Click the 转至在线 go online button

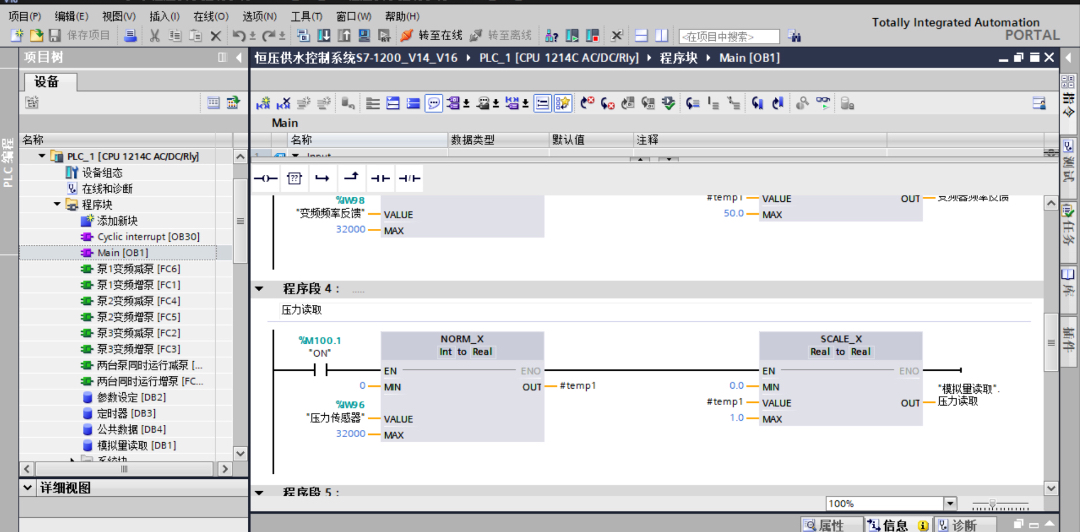click(x=431, y=35)
